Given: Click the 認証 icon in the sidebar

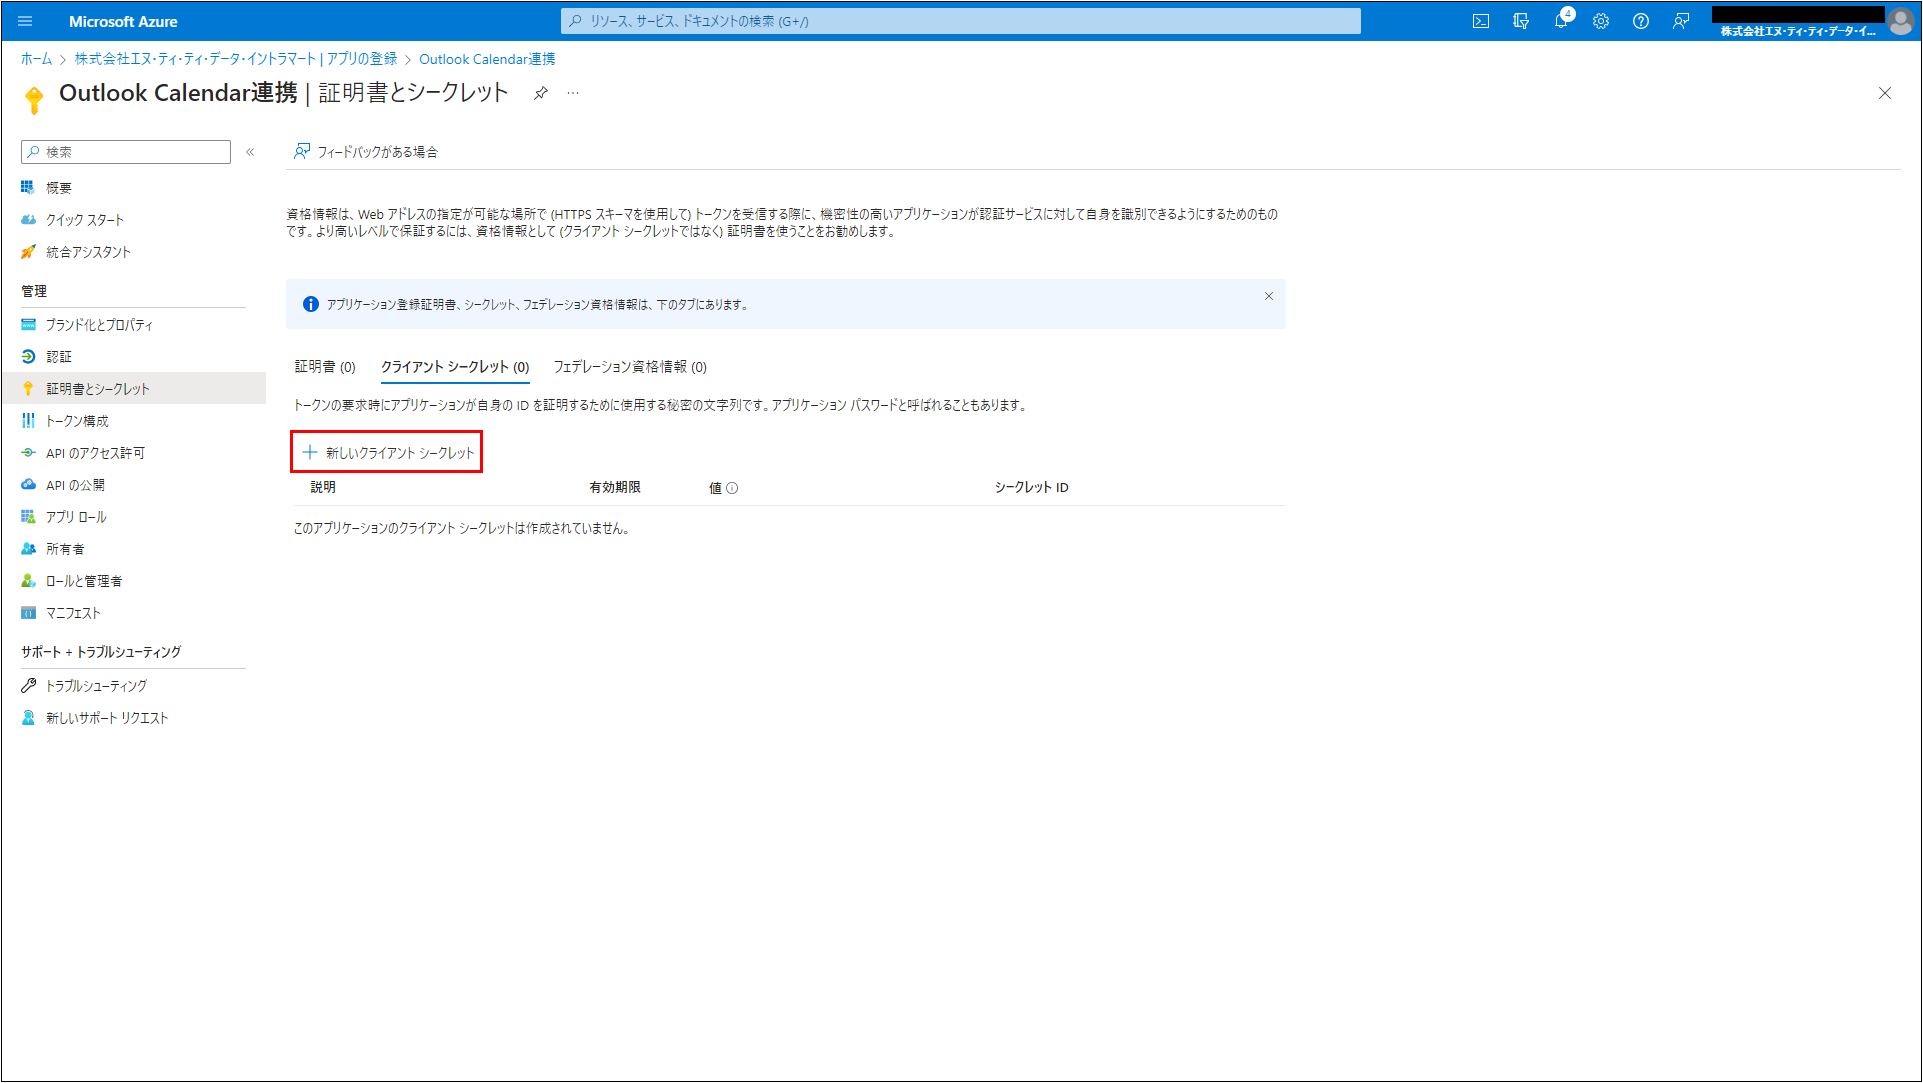Looking at the screenshot, I should point(28,356).
